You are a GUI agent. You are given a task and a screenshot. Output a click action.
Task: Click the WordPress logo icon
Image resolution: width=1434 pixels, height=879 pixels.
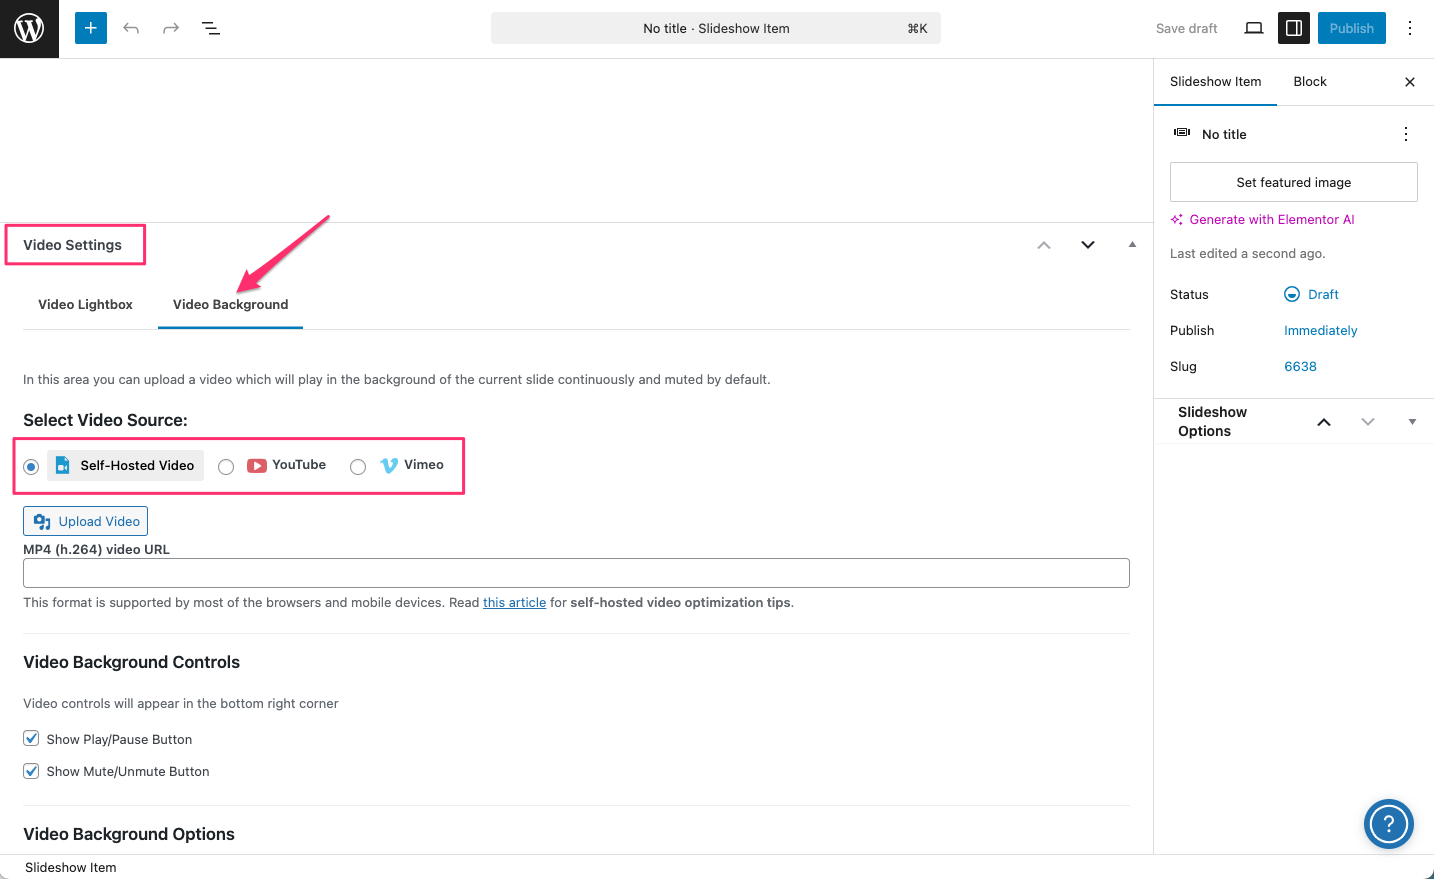pyautogui.click(x=29, y=29)
